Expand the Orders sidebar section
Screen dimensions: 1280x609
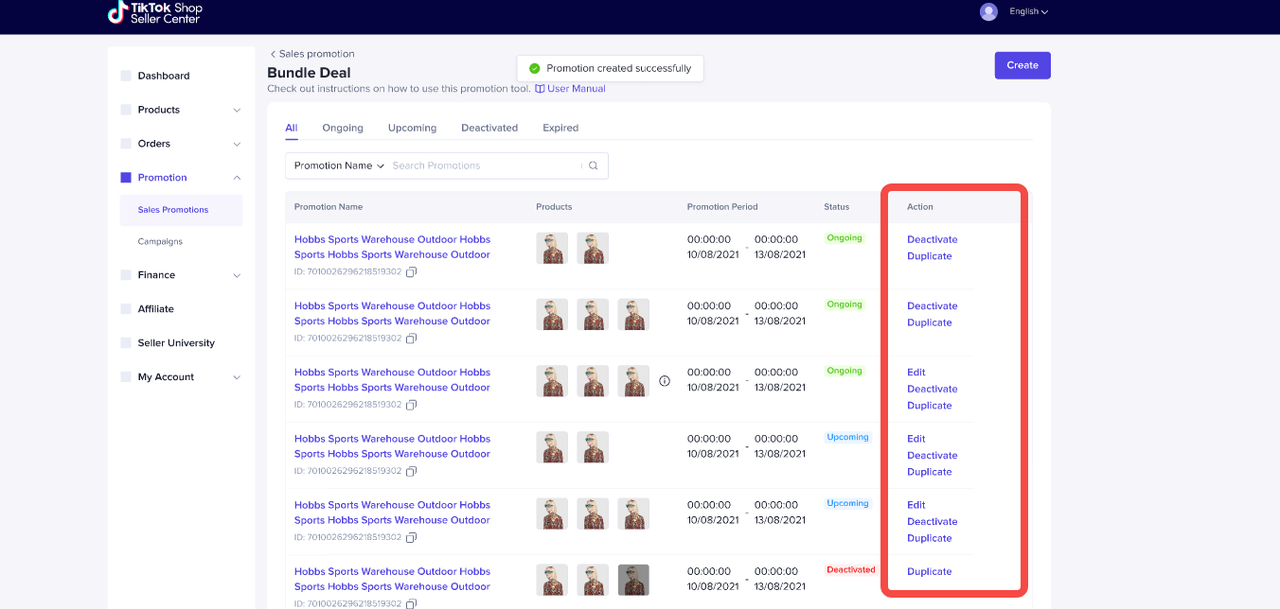pyautogui.click(x=237, y=144)
